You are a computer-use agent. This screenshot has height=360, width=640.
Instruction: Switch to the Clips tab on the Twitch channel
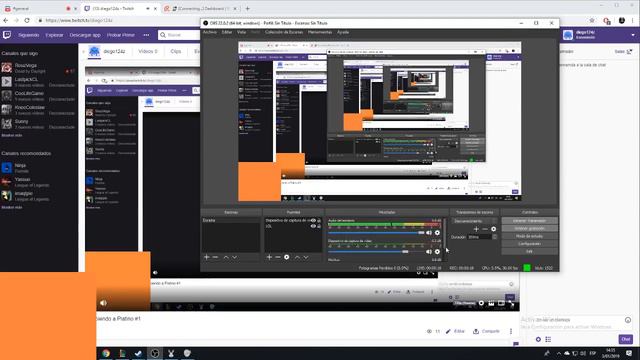click(176, 51)
